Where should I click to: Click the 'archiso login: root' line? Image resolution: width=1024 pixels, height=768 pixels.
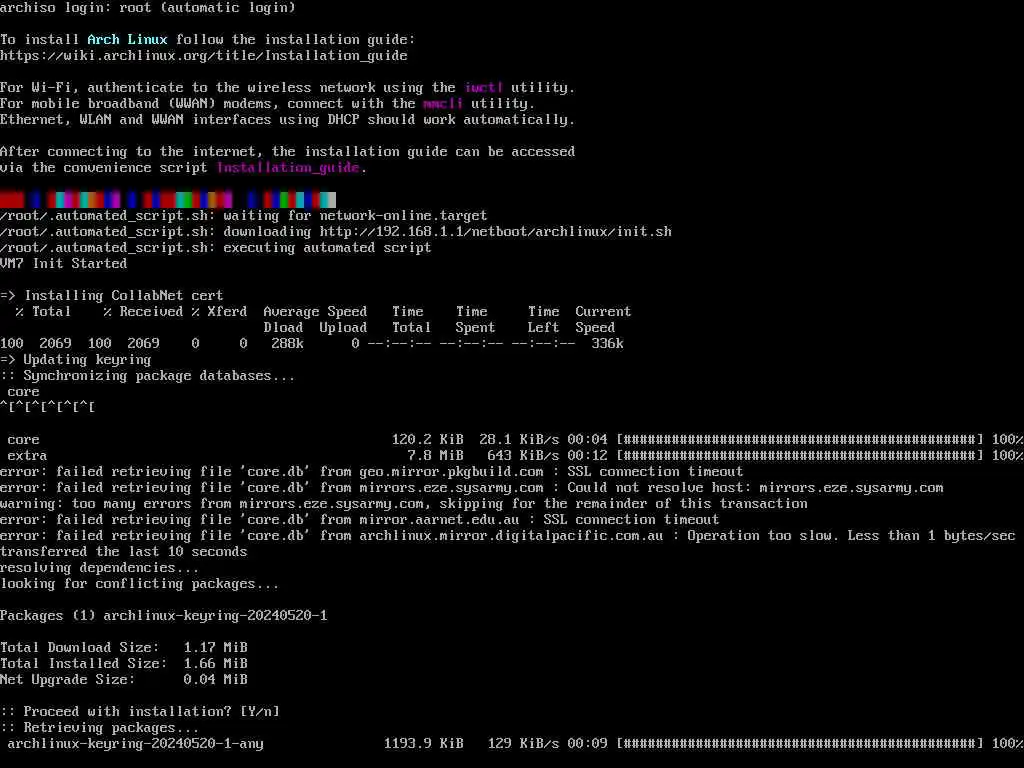click(x=148, y=8)
